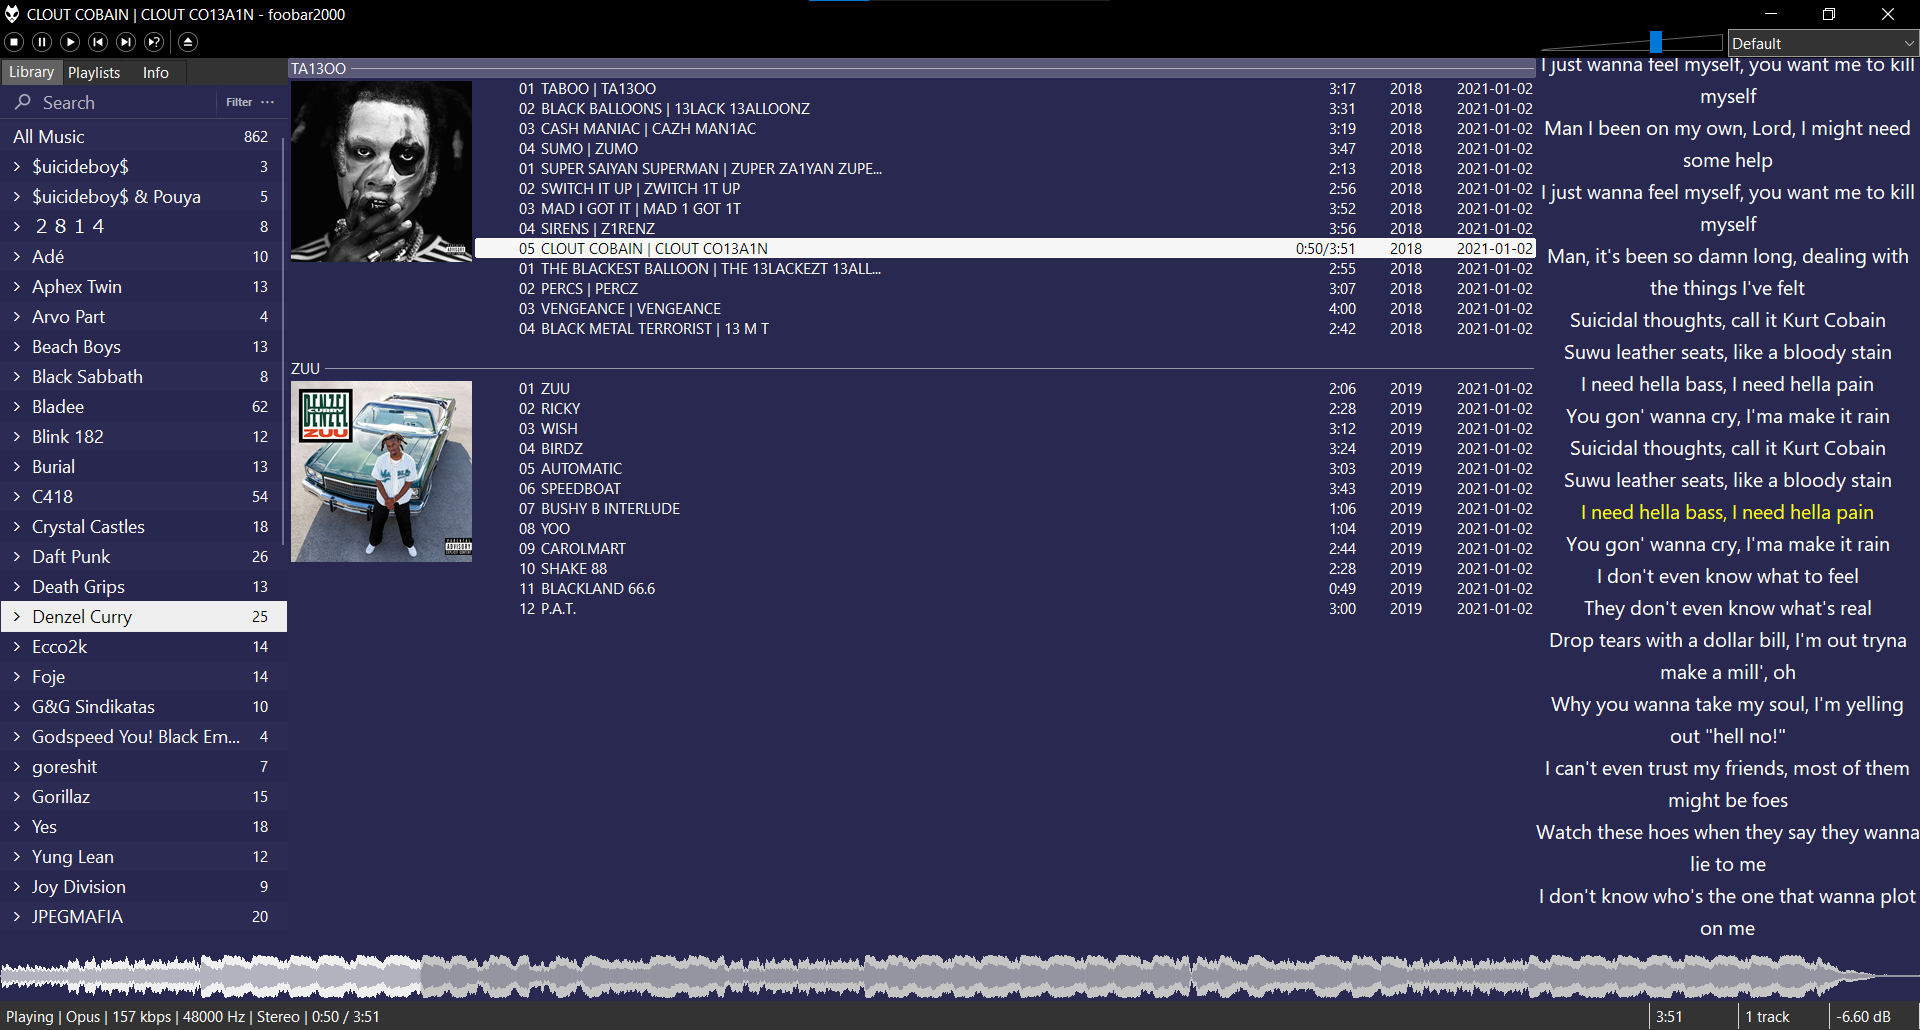
Task: Switch to the Info tab
Action: (x=156, y=72)
